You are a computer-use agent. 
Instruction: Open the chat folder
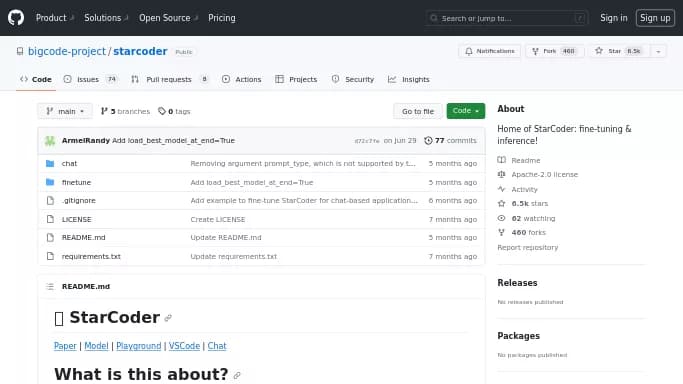click(x=69, y=164)
